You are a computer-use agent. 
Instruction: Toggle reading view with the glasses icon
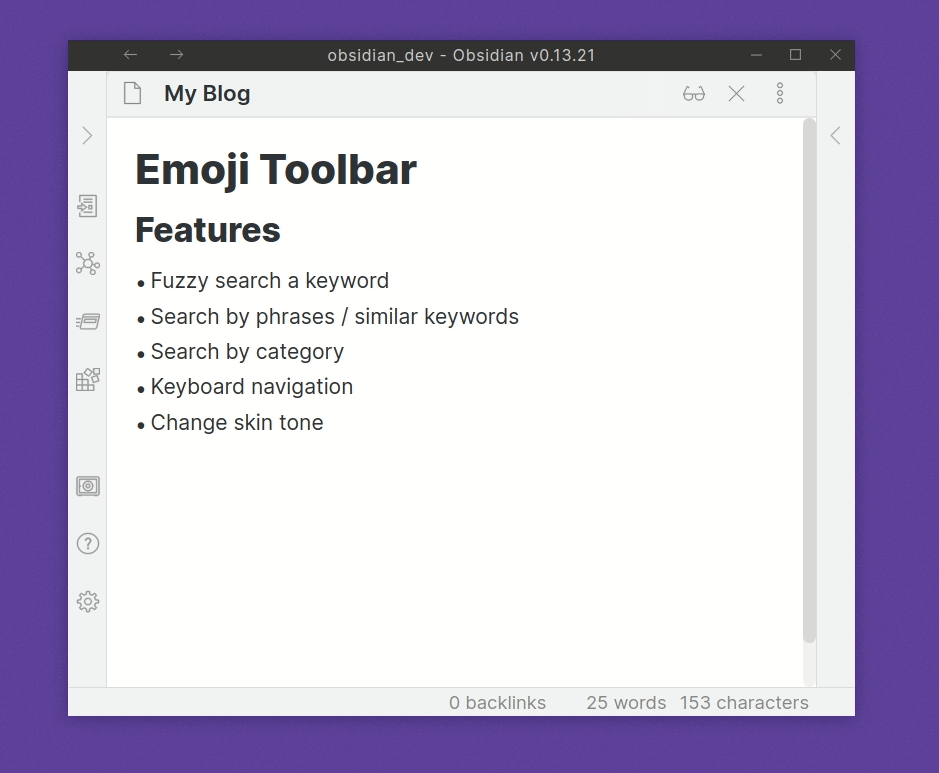[694, 93]
